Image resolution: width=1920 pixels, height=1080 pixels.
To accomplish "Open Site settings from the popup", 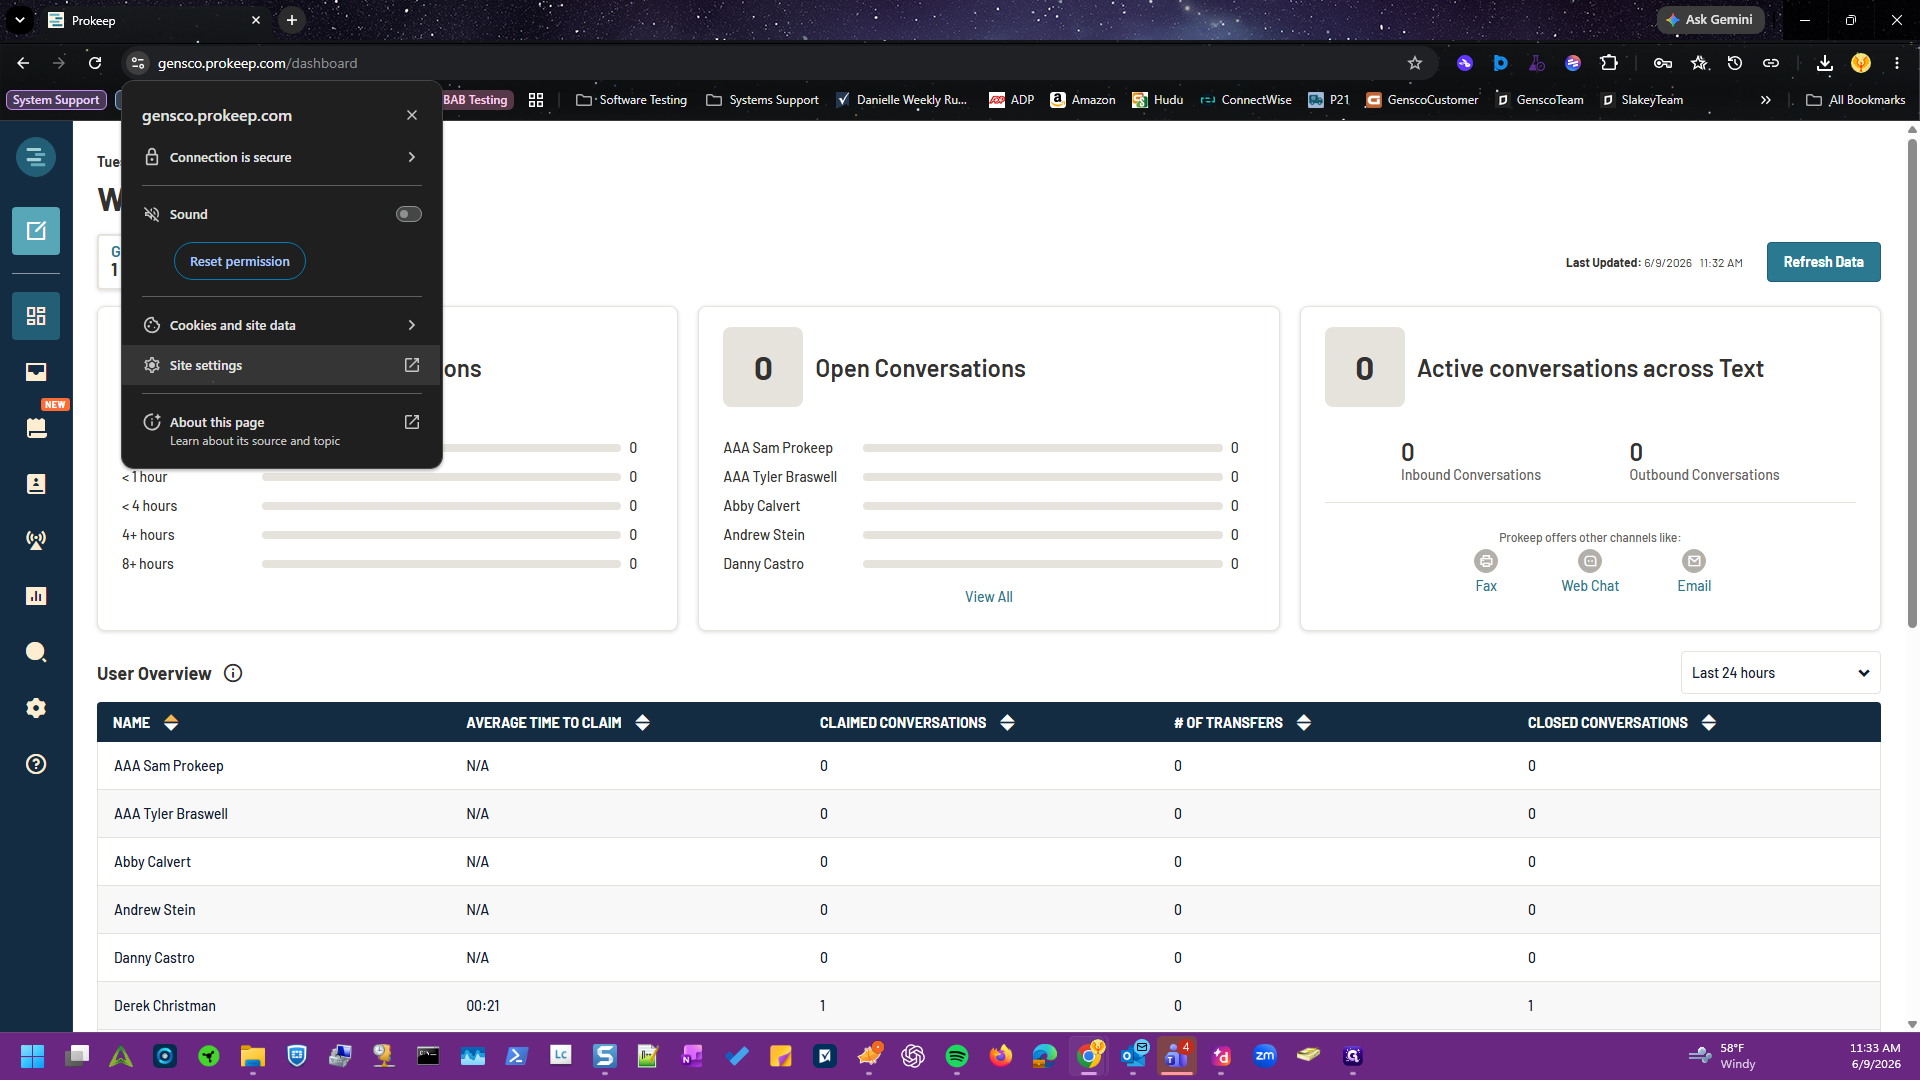I will [281, 365].
